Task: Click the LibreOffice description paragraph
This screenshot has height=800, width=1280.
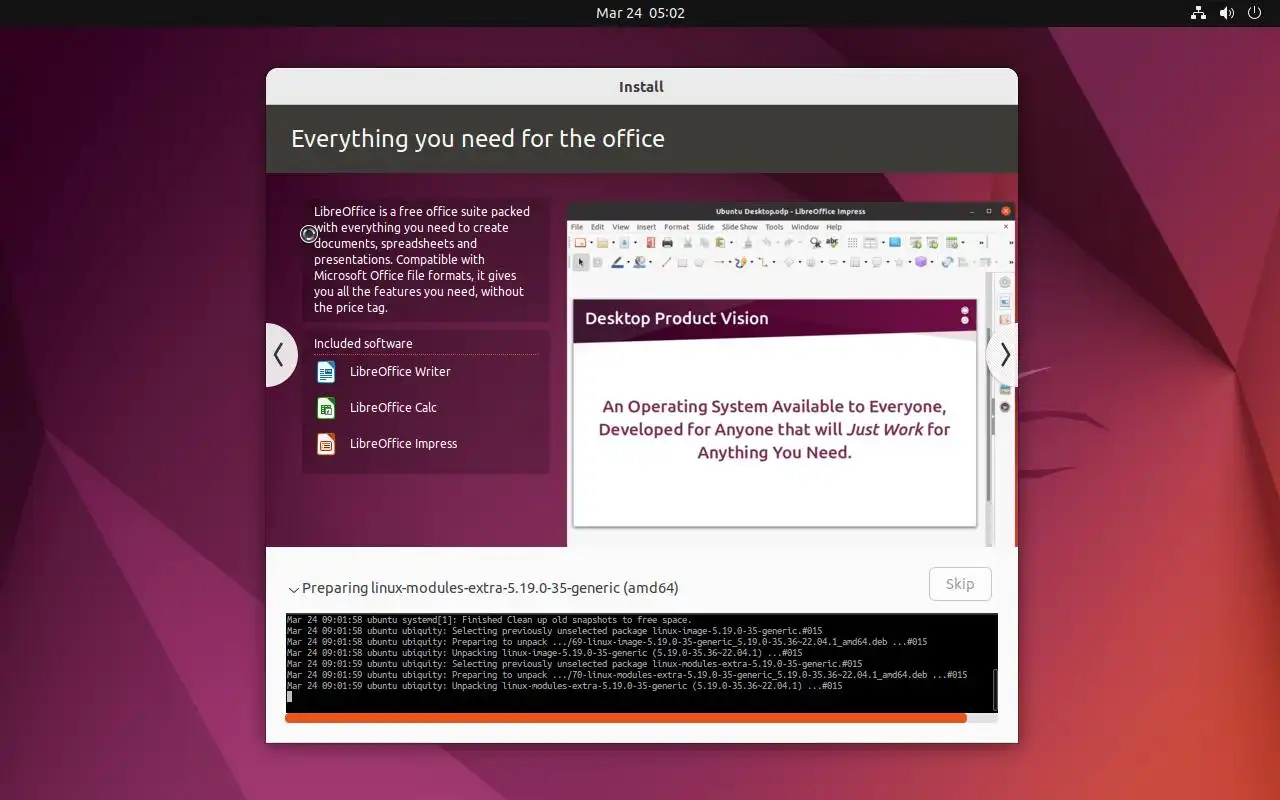Action: (x=422, y=260)
